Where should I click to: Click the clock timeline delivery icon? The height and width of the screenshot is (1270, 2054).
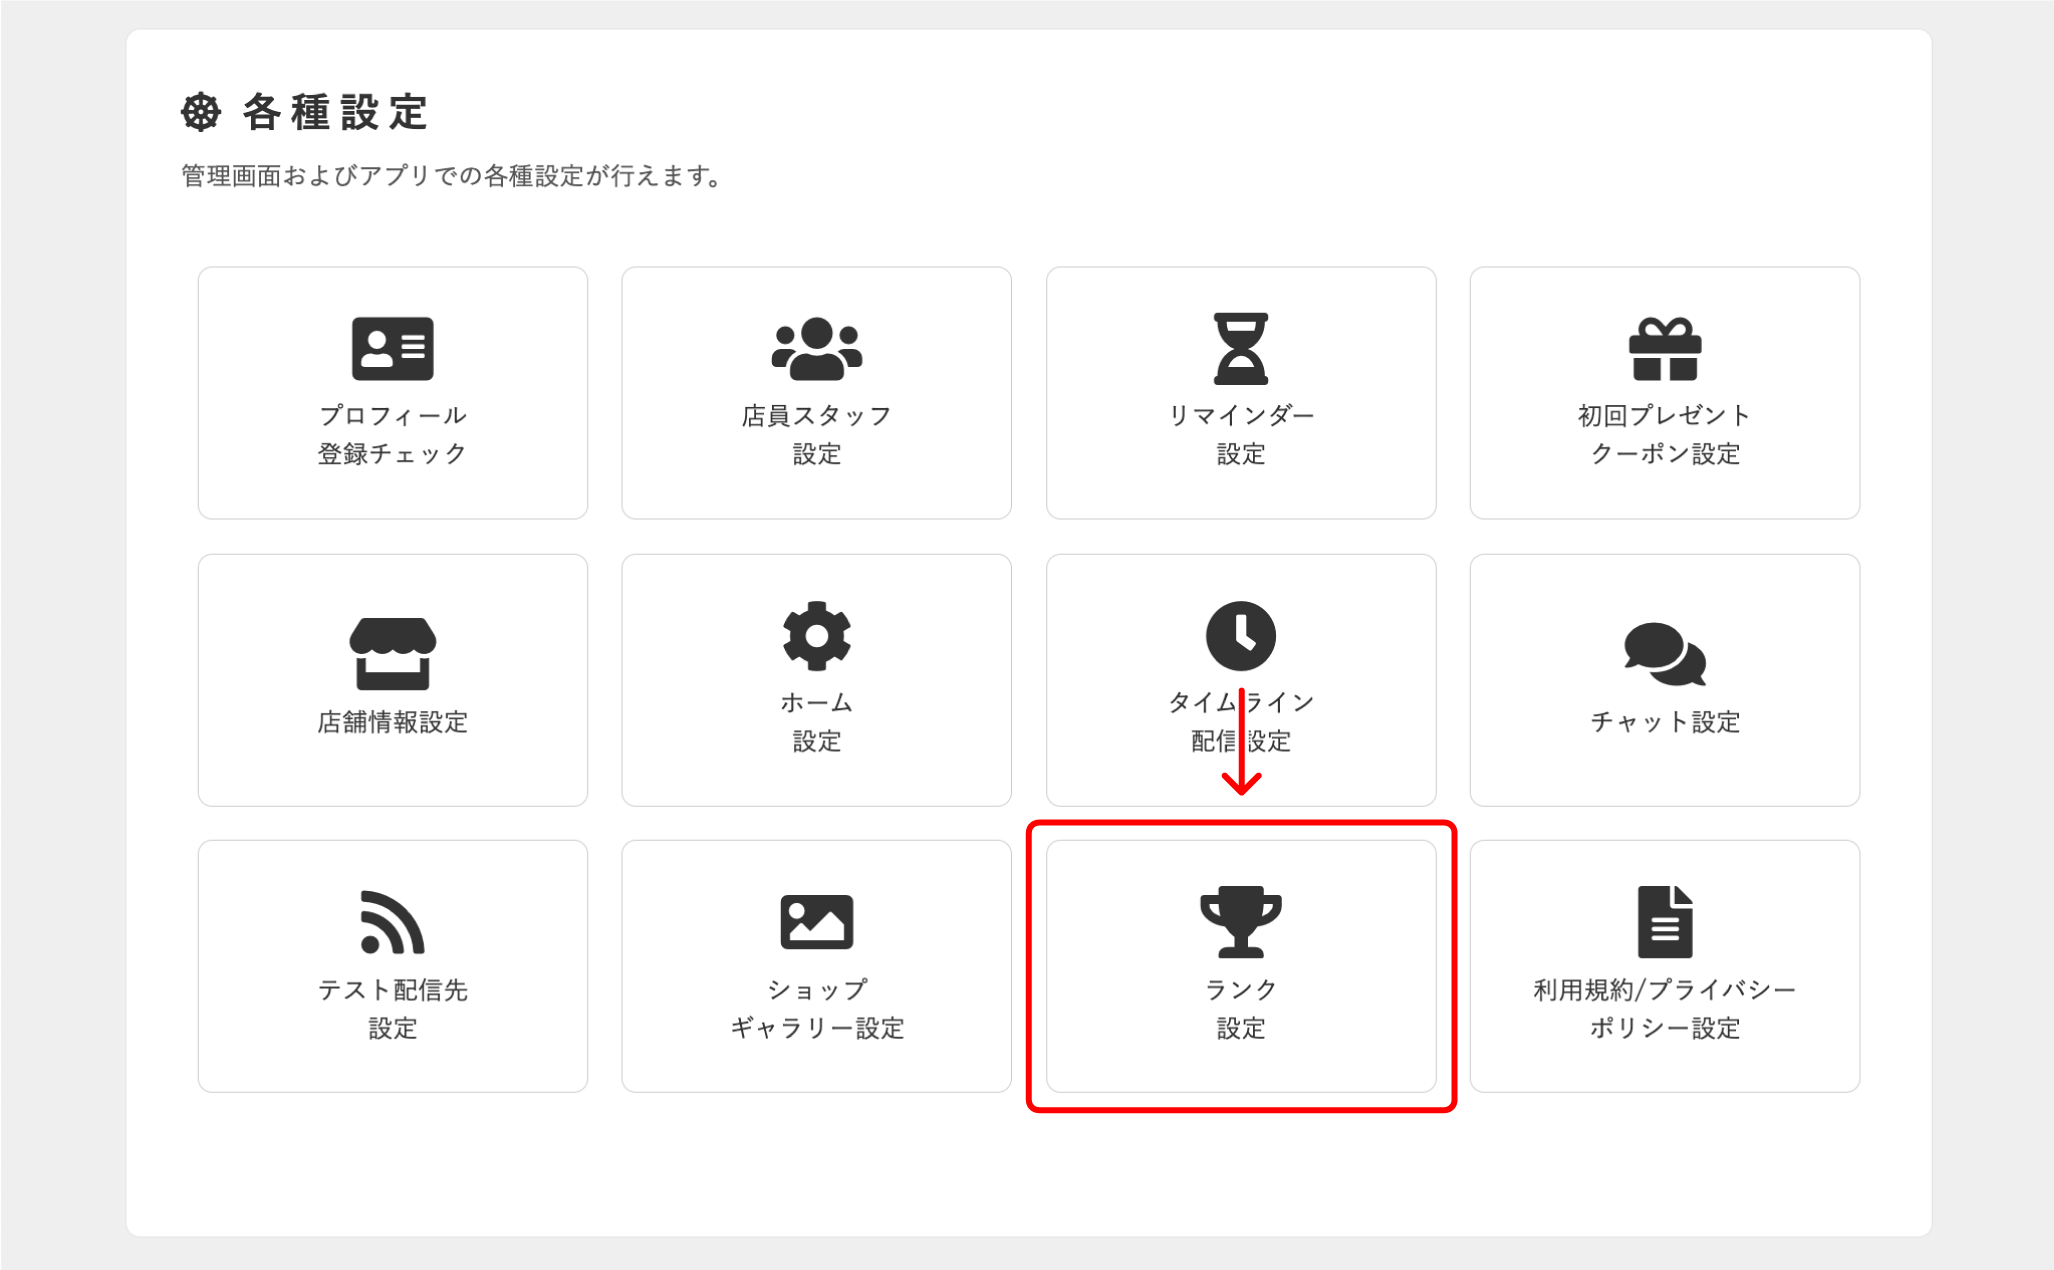1240,636
